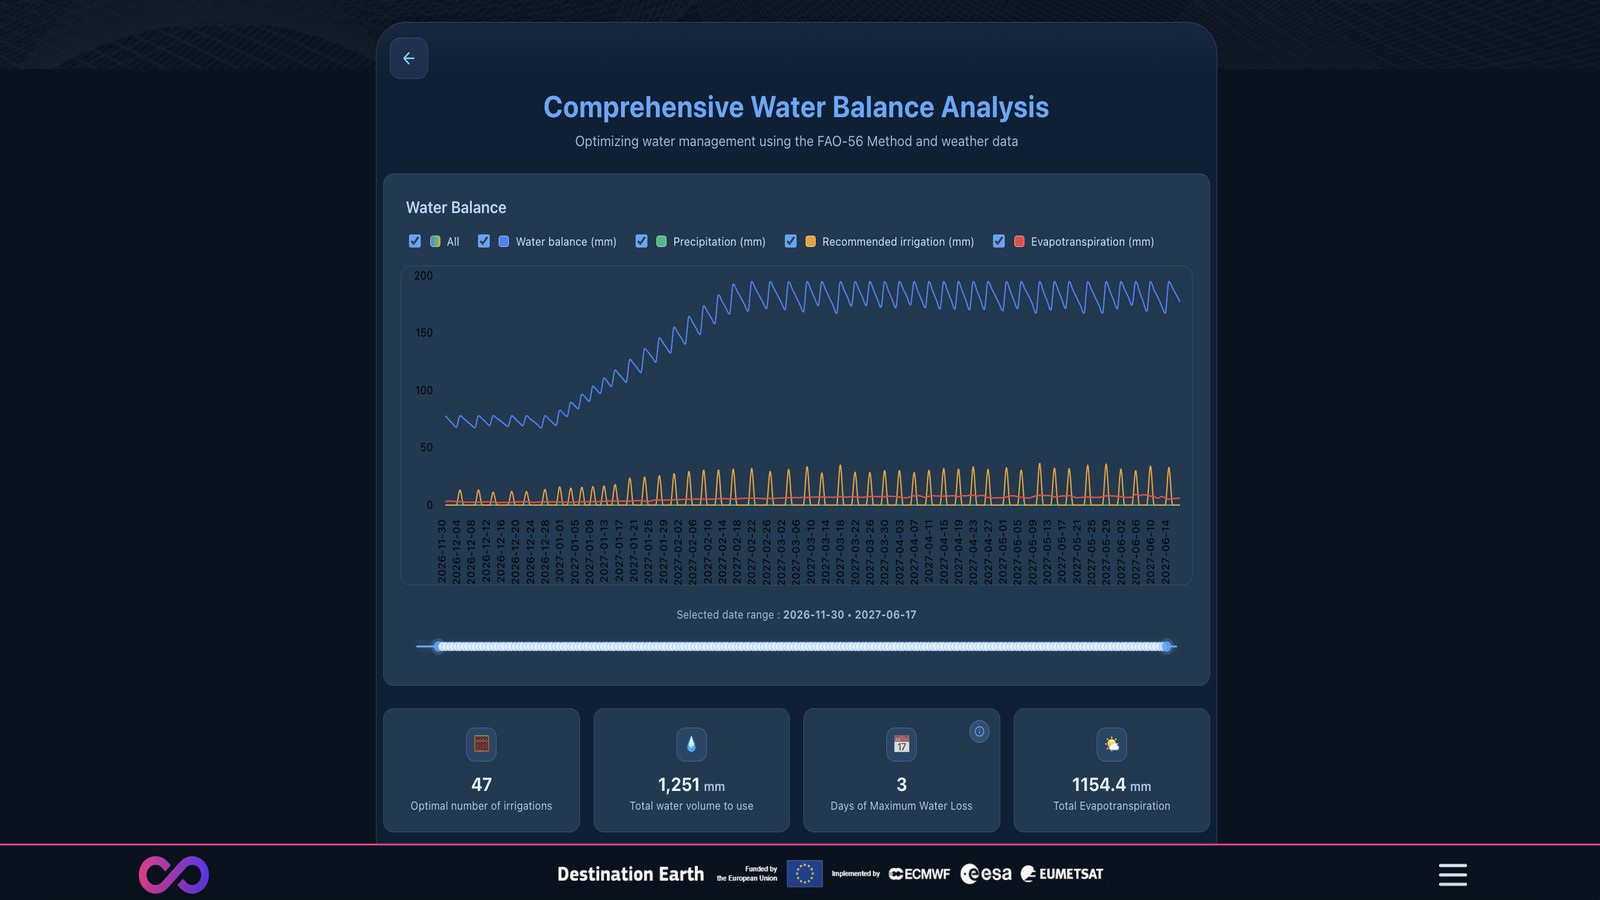Click the info icon on Days of Maximum Water Loss
The image size is (1600, 900).
(x=978, y=732)
